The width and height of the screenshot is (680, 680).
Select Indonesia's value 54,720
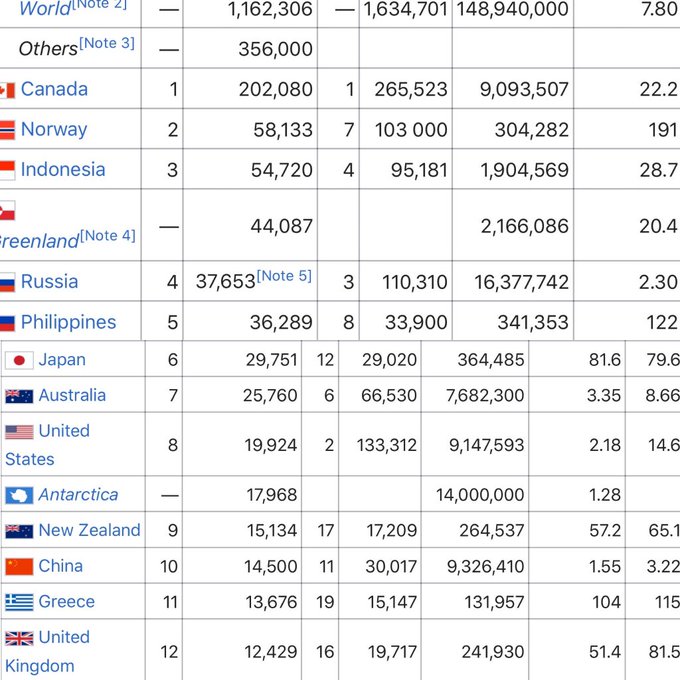[281, 170]
